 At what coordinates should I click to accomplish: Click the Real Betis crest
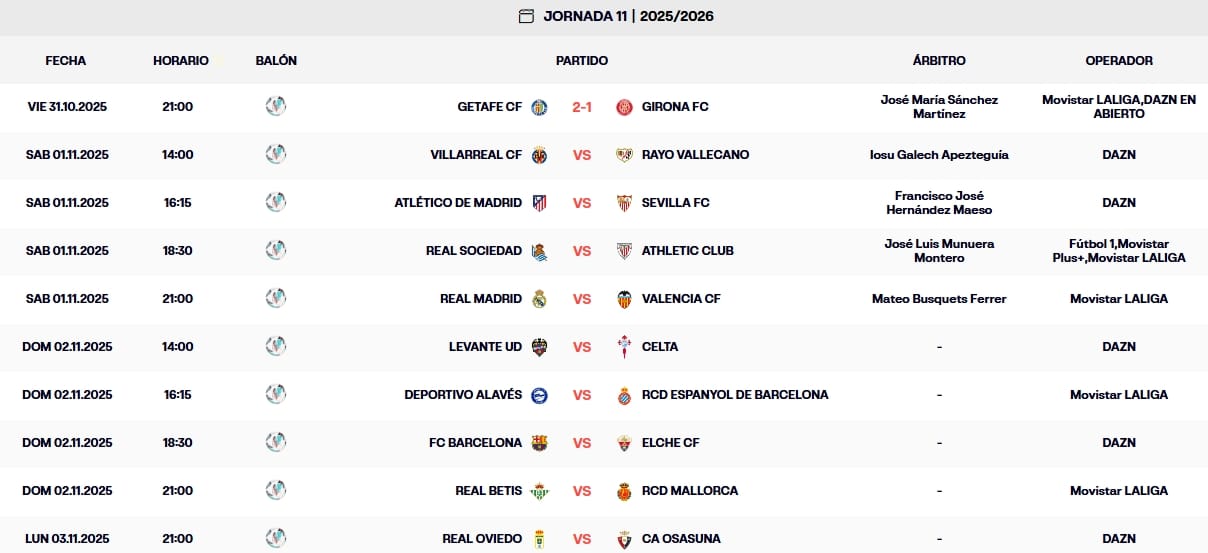pos(539,491)
